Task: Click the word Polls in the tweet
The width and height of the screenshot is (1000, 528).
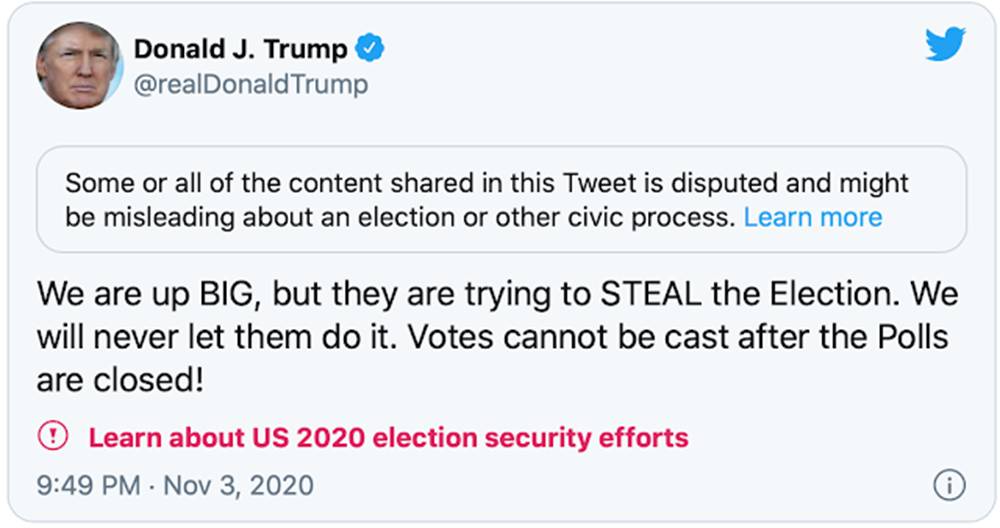Action: coord(904,336)
